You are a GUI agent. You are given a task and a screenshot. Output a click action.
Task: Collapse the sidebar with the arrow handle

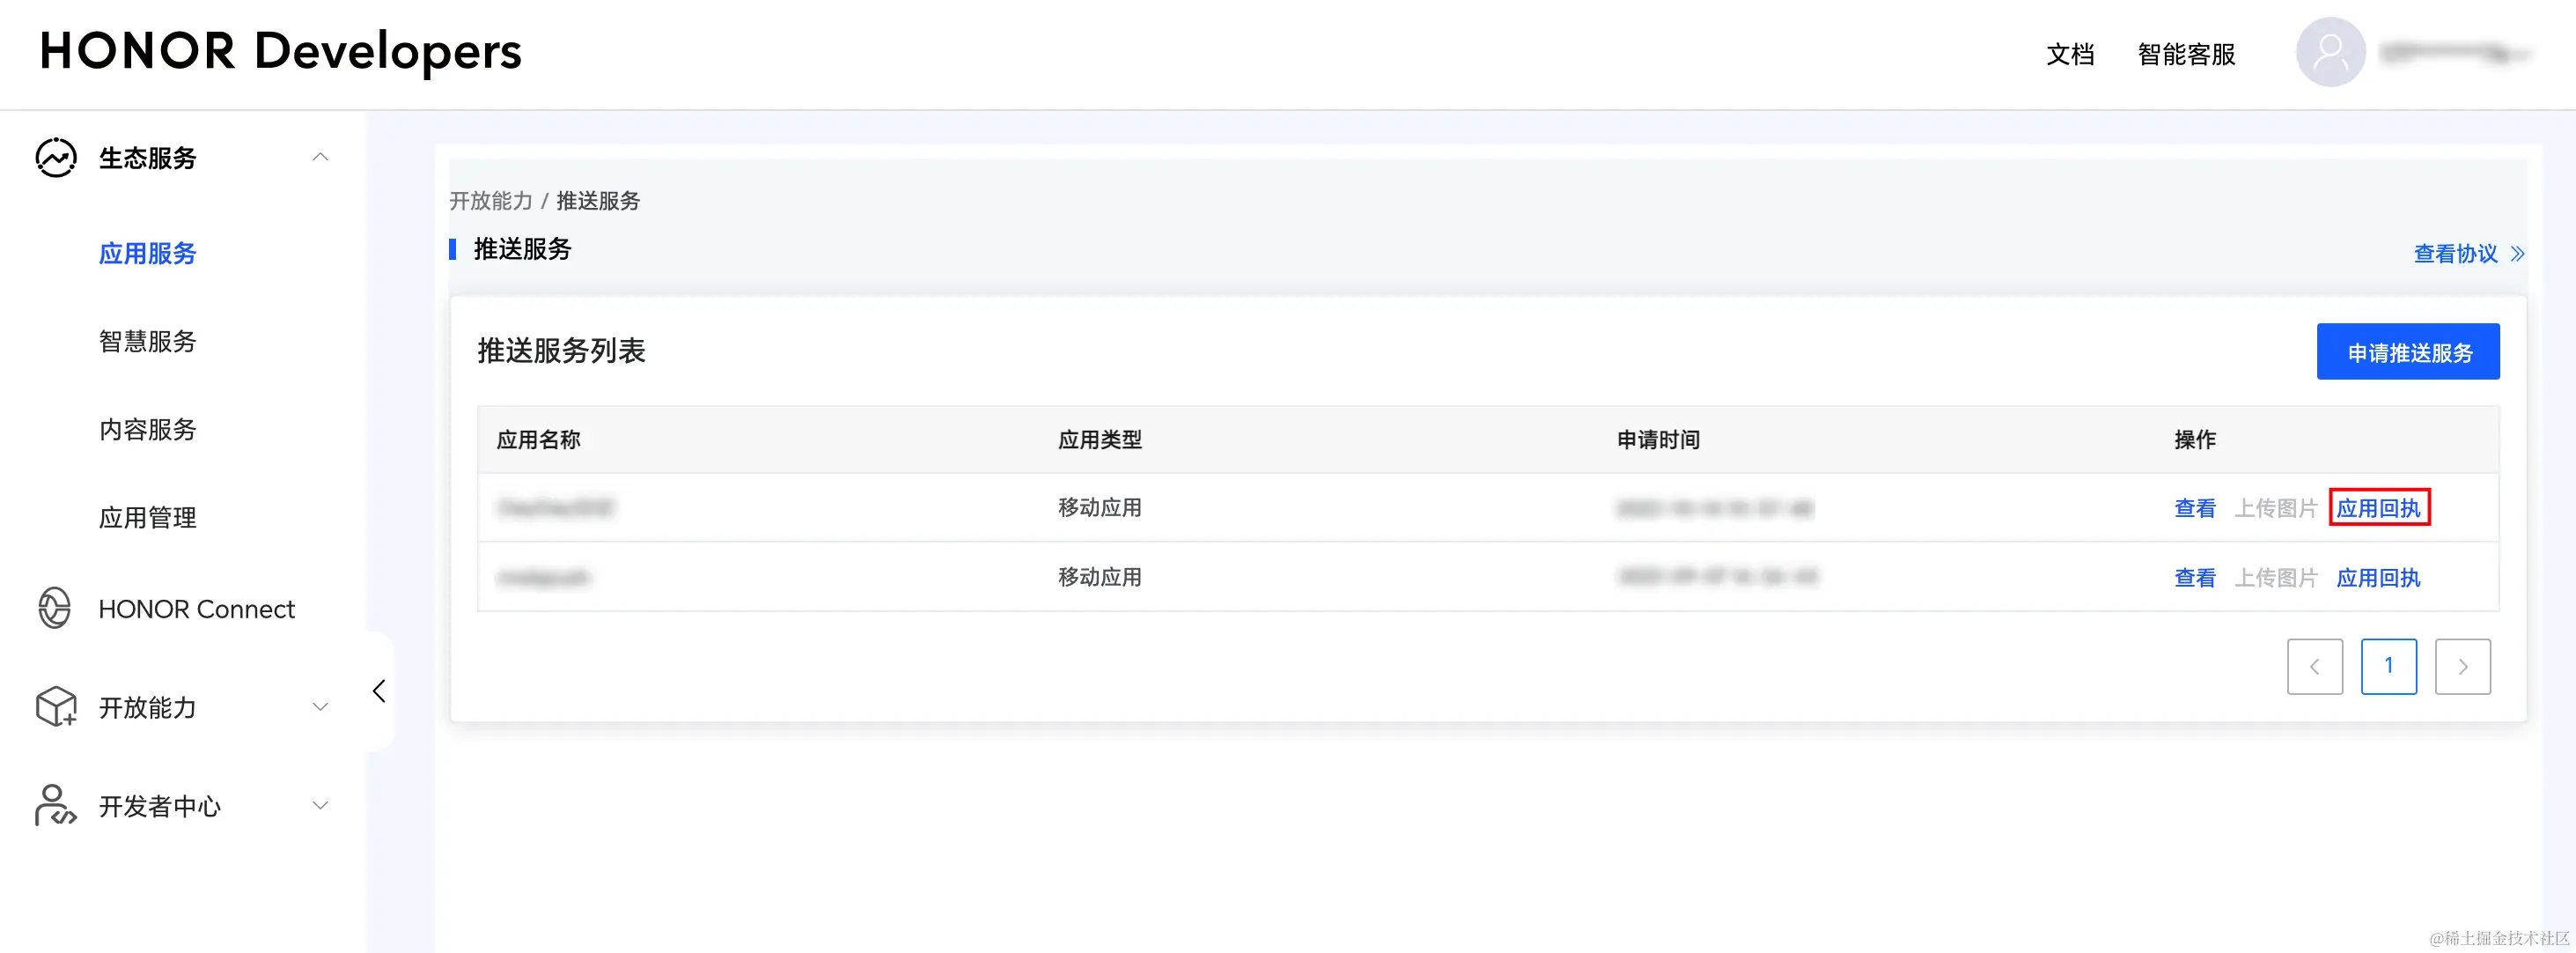click(379, 691)
